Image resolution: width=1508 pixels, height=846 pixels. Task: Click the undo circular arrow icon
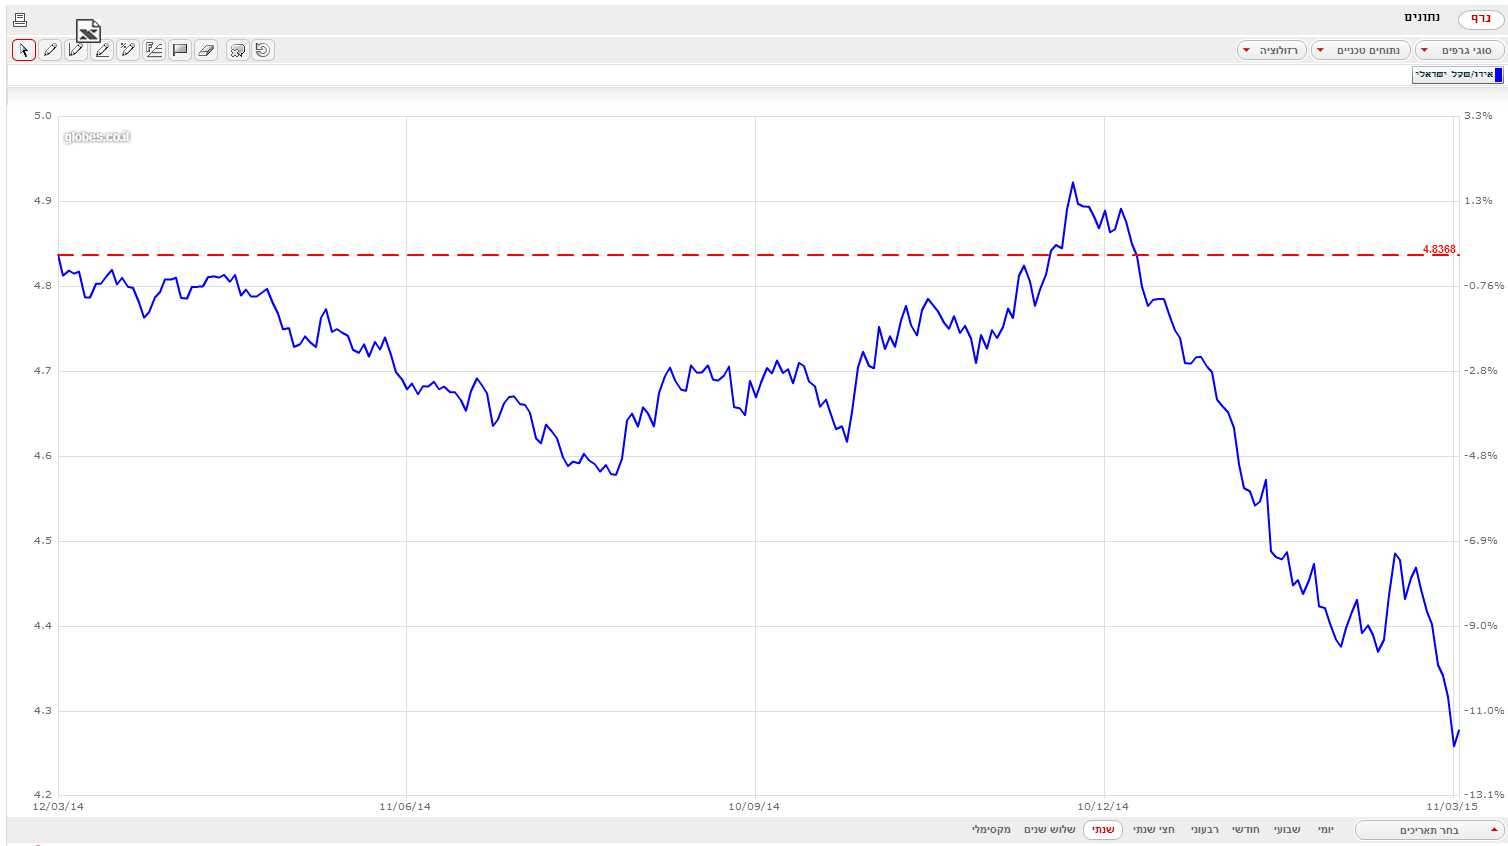tap(263, 50)
